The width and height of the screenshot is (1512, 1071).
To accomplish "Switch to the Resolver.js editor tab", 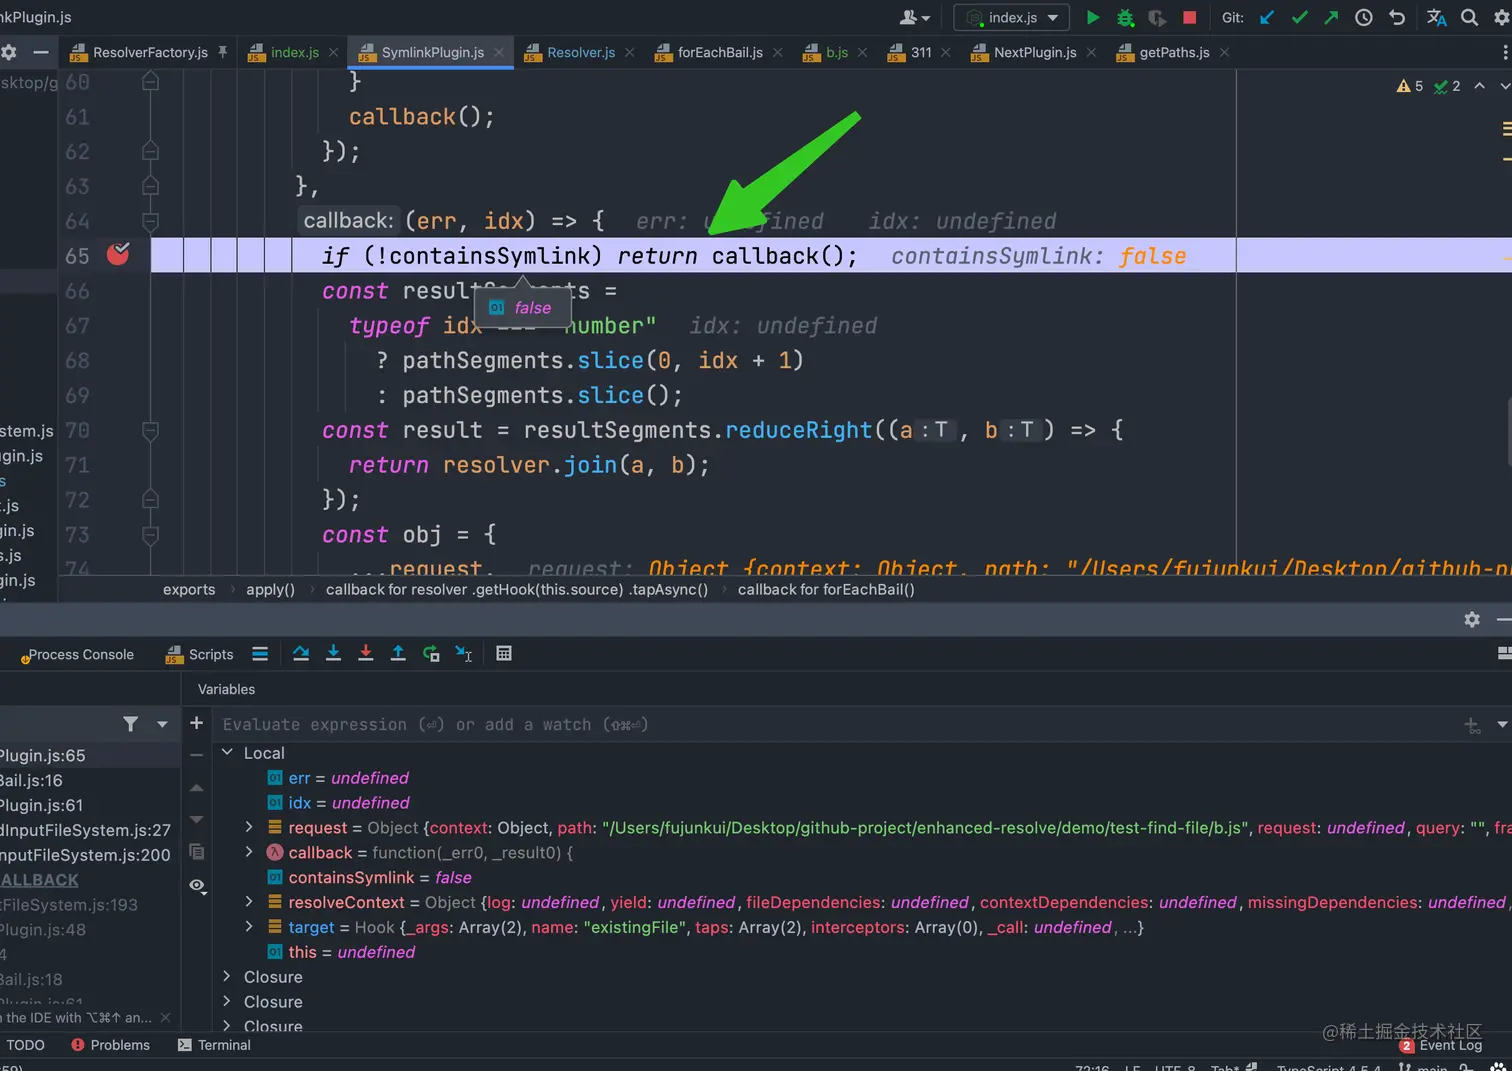I will point(580,52).
